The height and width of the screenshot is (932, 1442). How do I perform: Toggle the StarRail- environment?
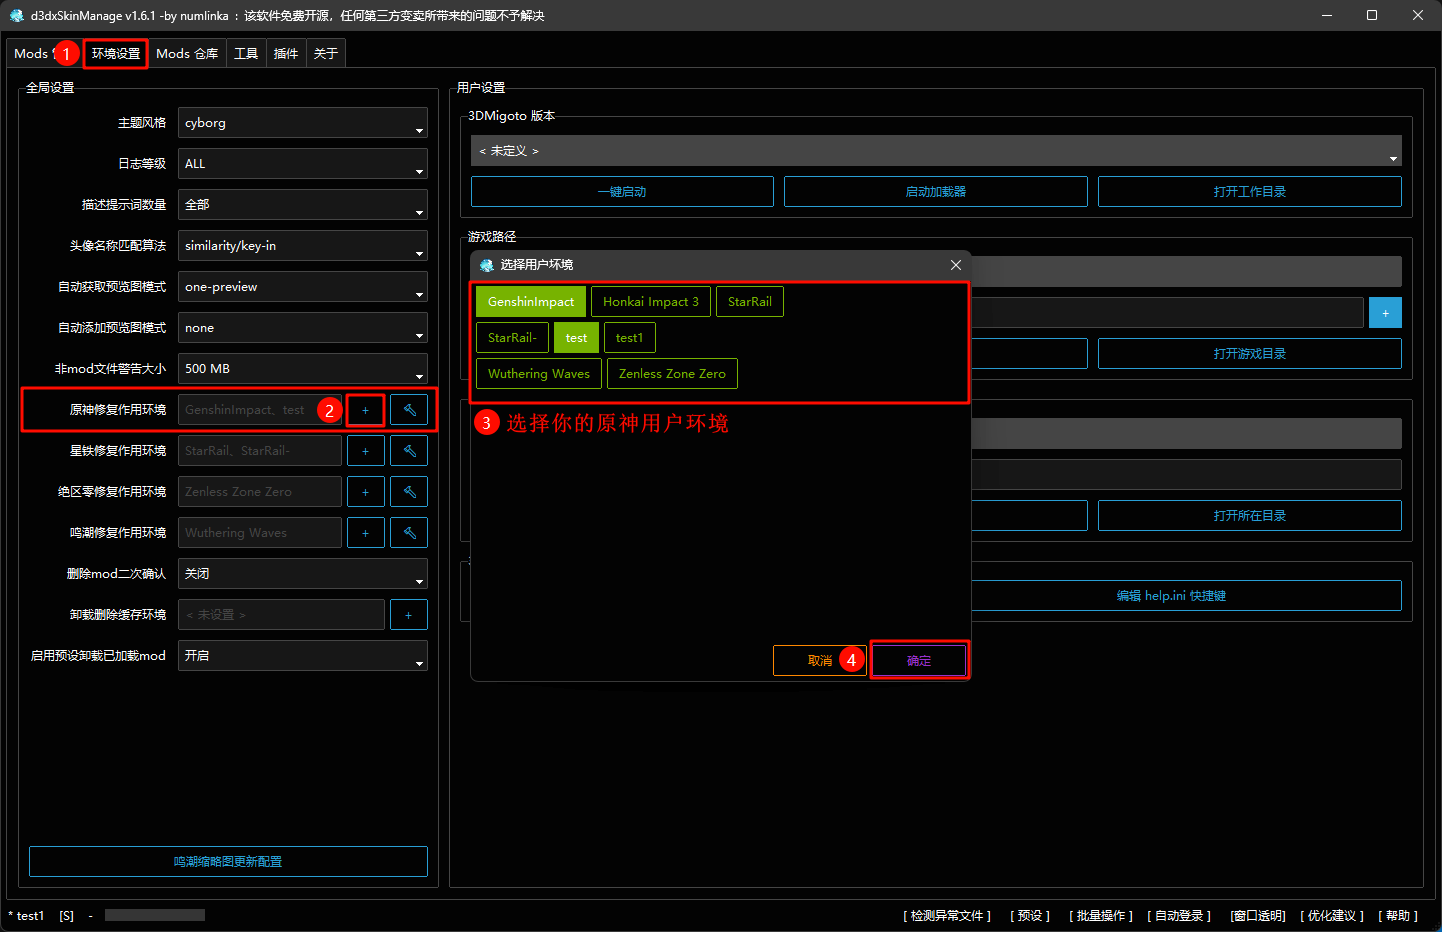pos(512,337)
